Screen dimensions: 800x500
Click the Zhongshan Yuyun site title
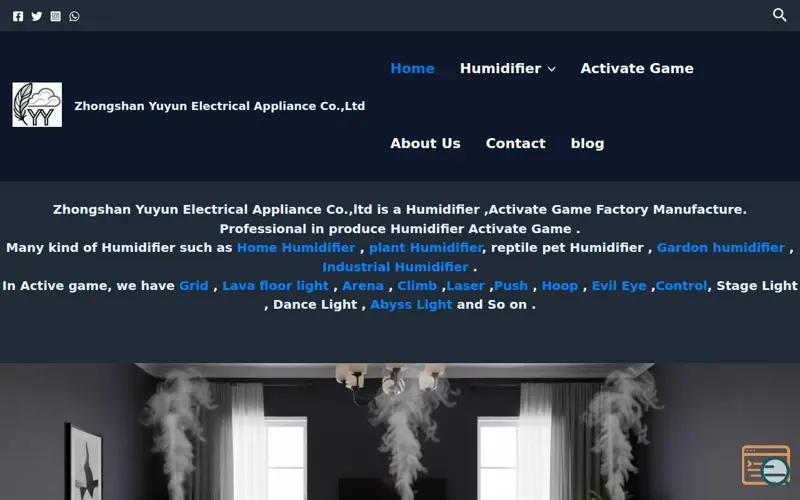click(219, 106)
